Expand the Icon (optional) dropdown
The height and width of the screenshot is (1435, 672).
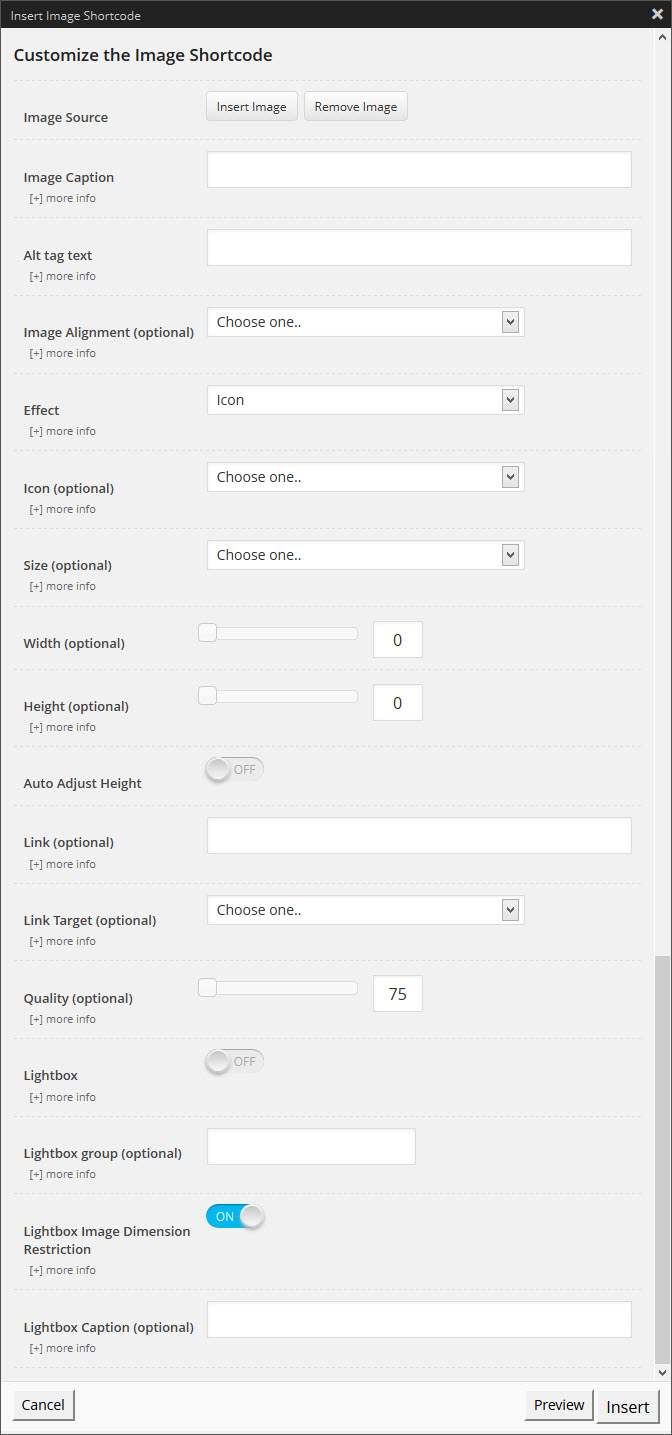pyautogui.click(x=365, y=477)
